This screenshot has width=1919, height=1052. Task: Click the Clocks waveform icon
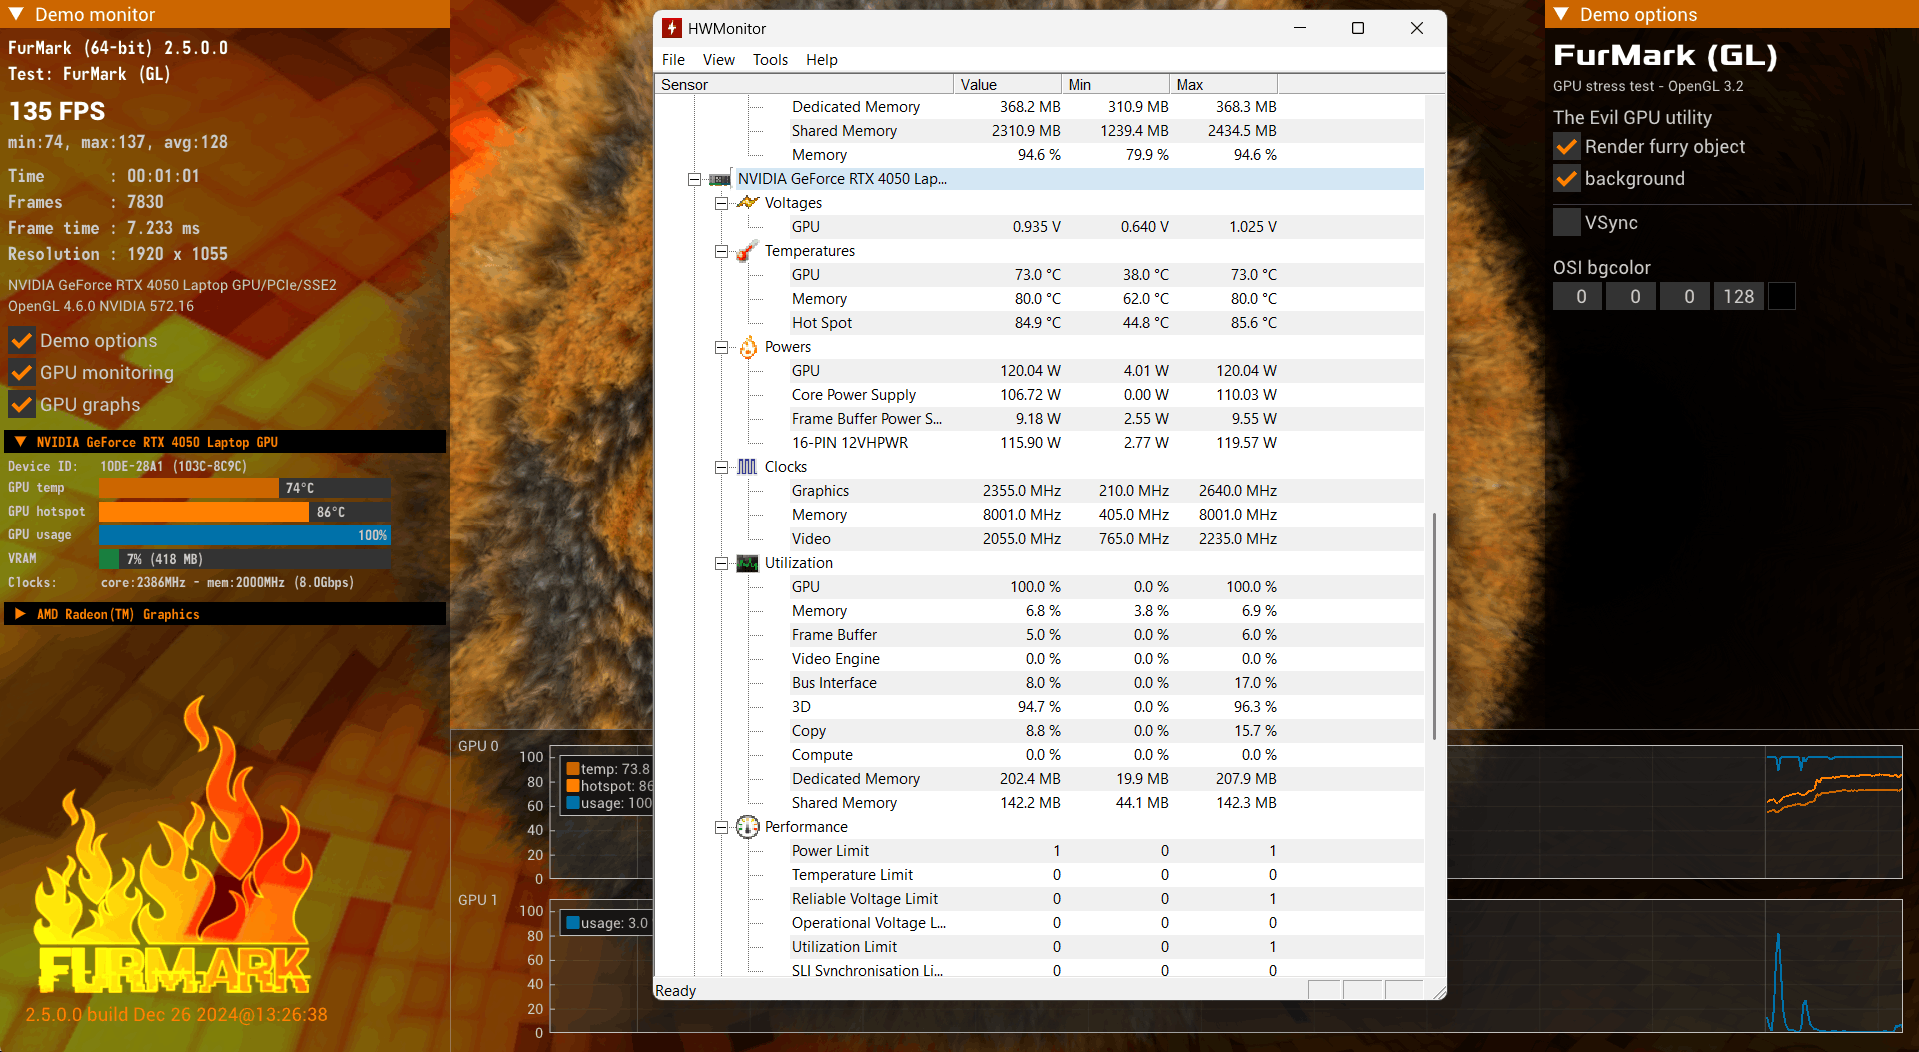pyautogui.click(x=748, y=467)
